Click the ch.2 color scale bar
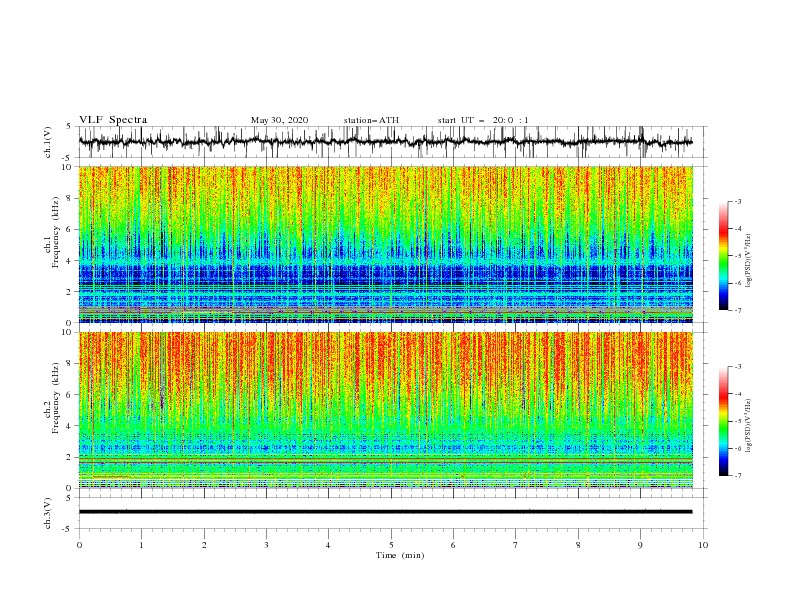 pos(723,421)
